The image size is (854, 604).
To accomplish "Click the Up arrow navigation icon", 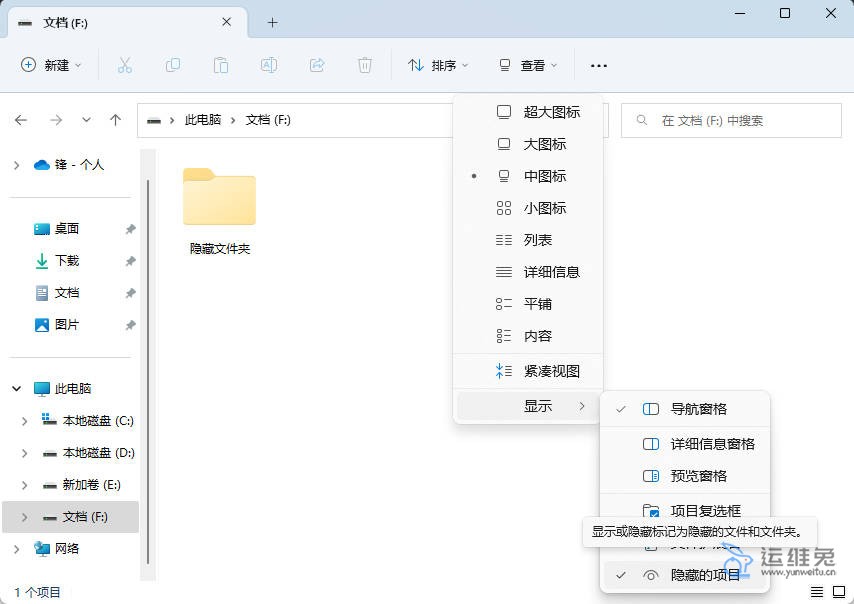I will (x=116, y=120).
